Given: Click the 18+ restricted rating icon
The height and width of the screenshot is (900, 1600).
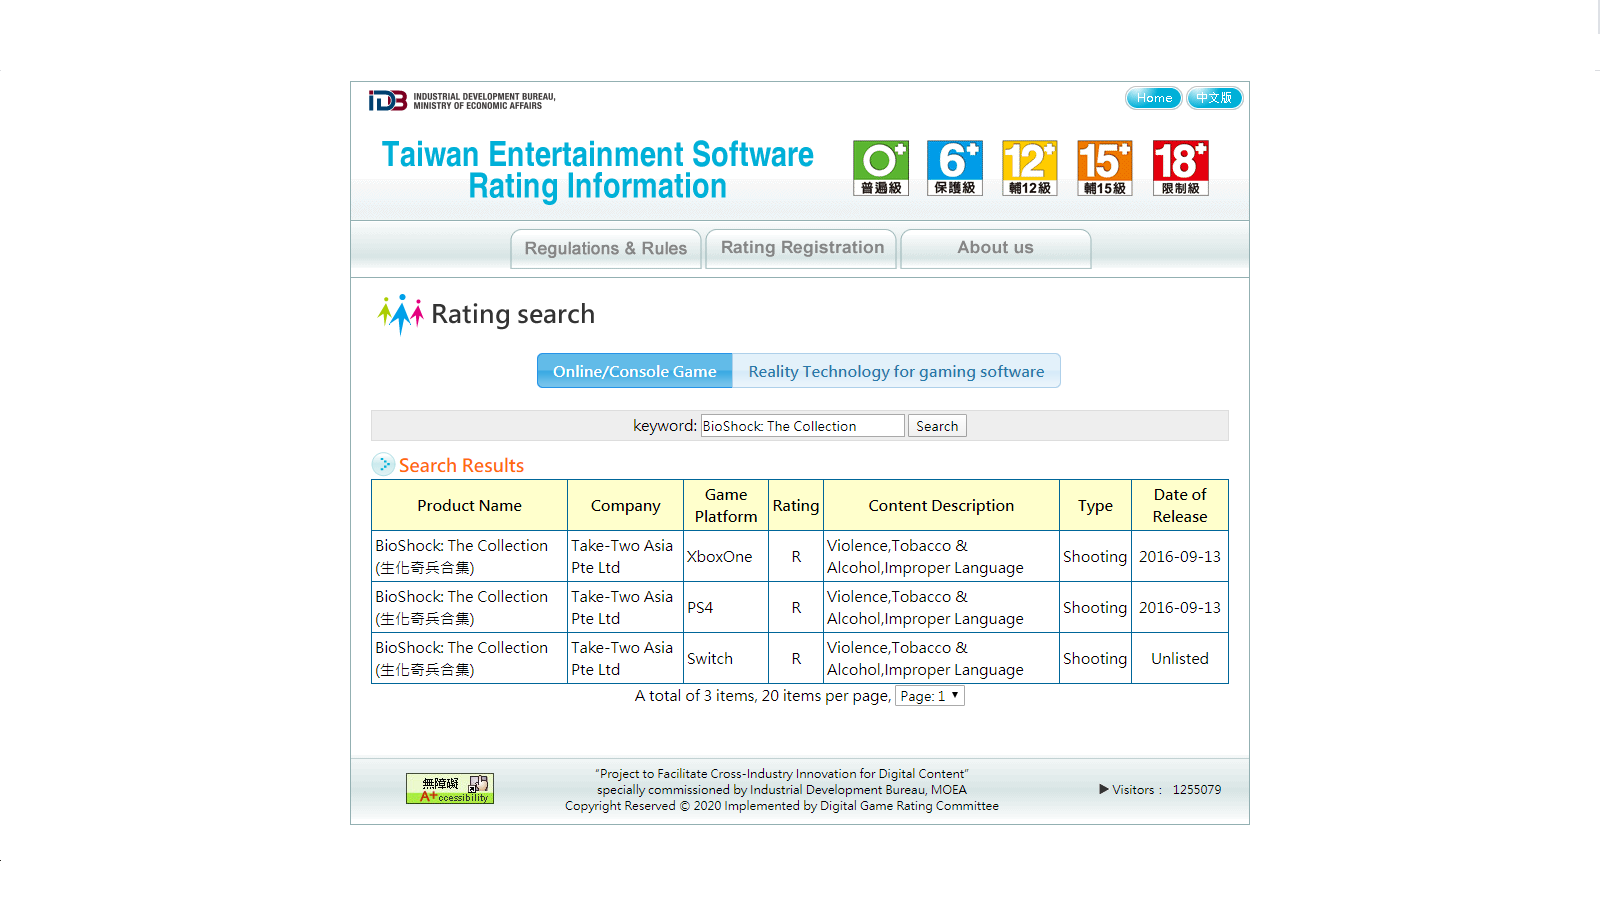Looking at the screenshot, I should [x=1181, y=168].
